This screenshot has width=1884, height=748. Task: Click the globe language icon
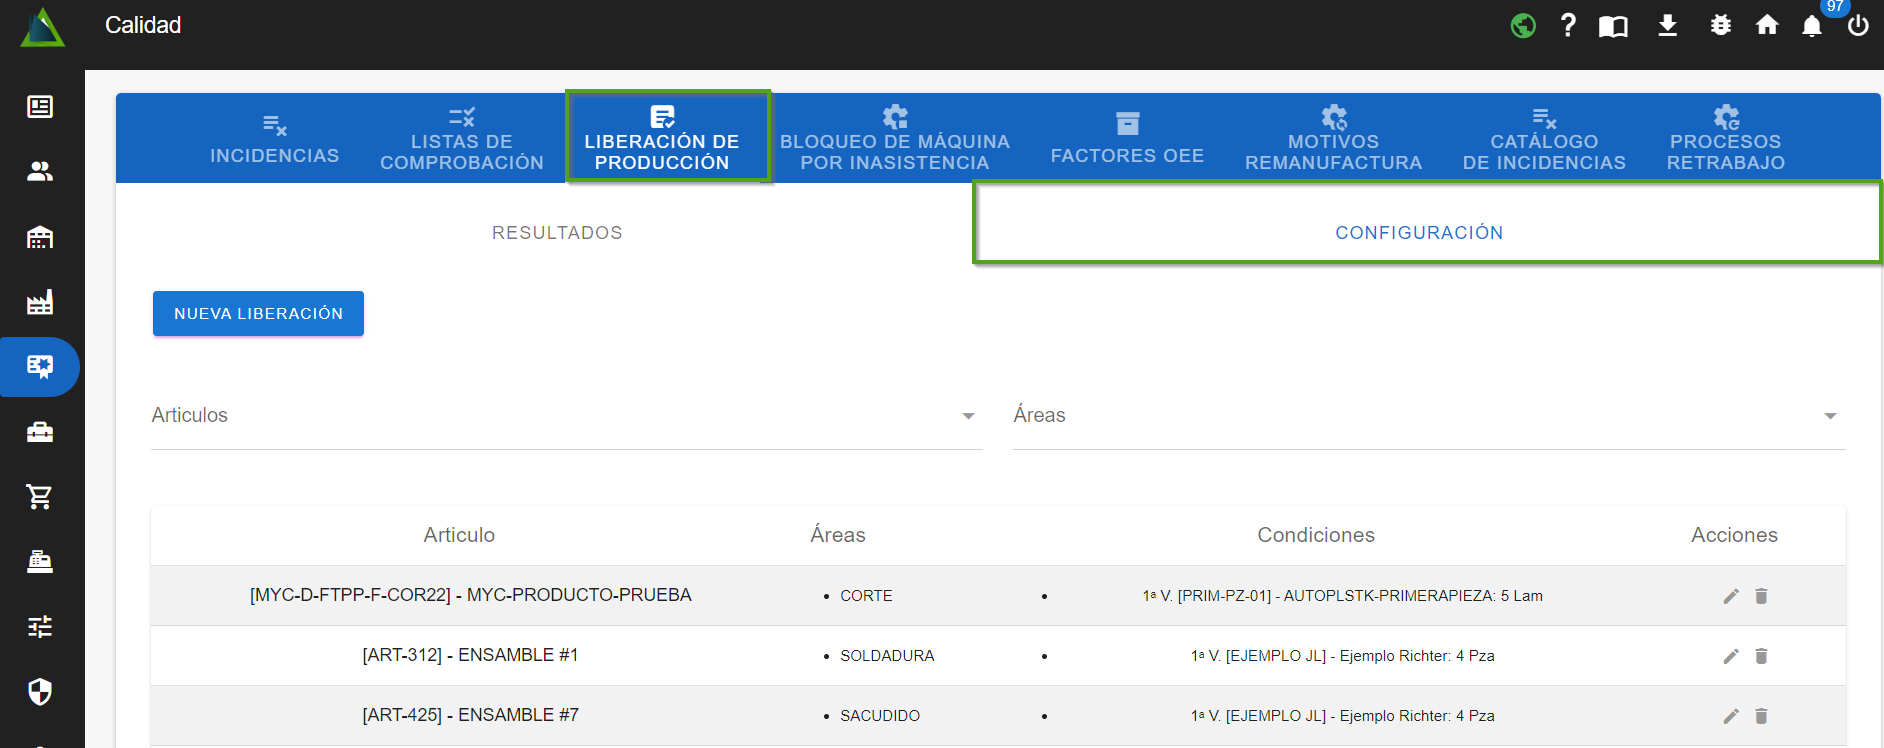(1522, 25)
